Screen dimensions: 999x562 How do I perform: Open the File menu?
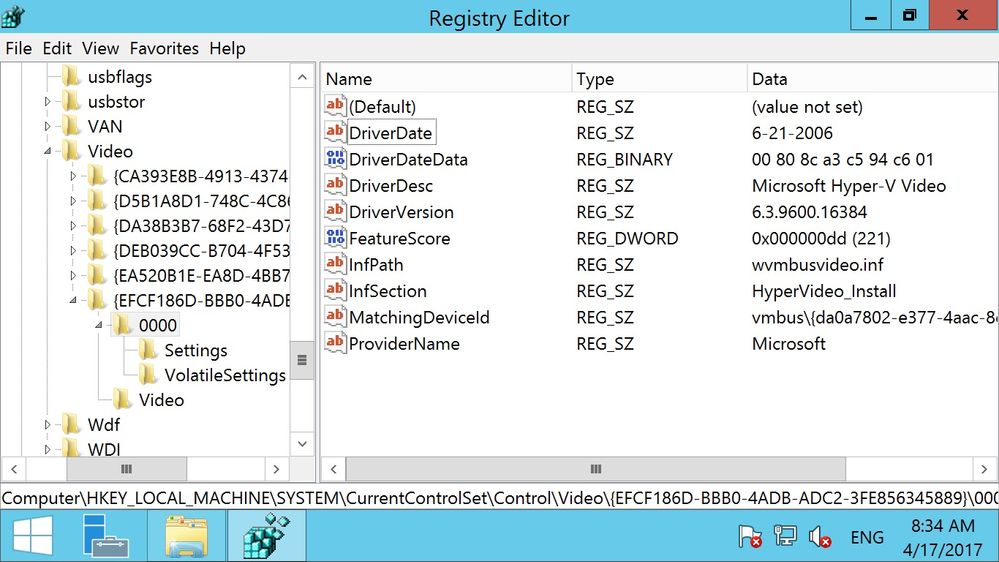click(18, 48)
